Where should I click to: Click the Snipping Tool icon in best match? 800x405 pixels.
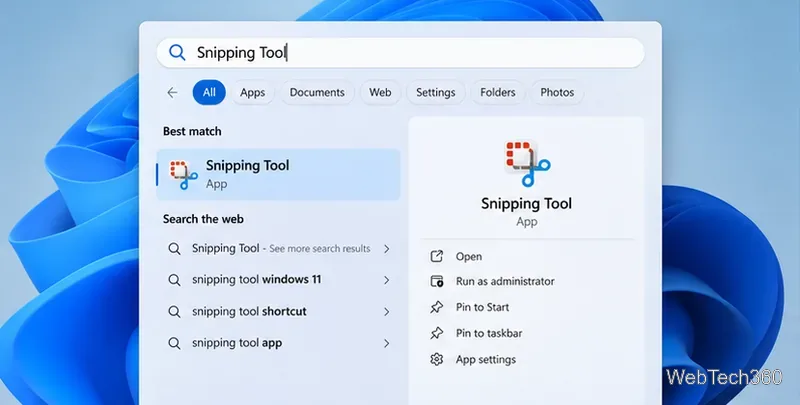pos(183,175)
